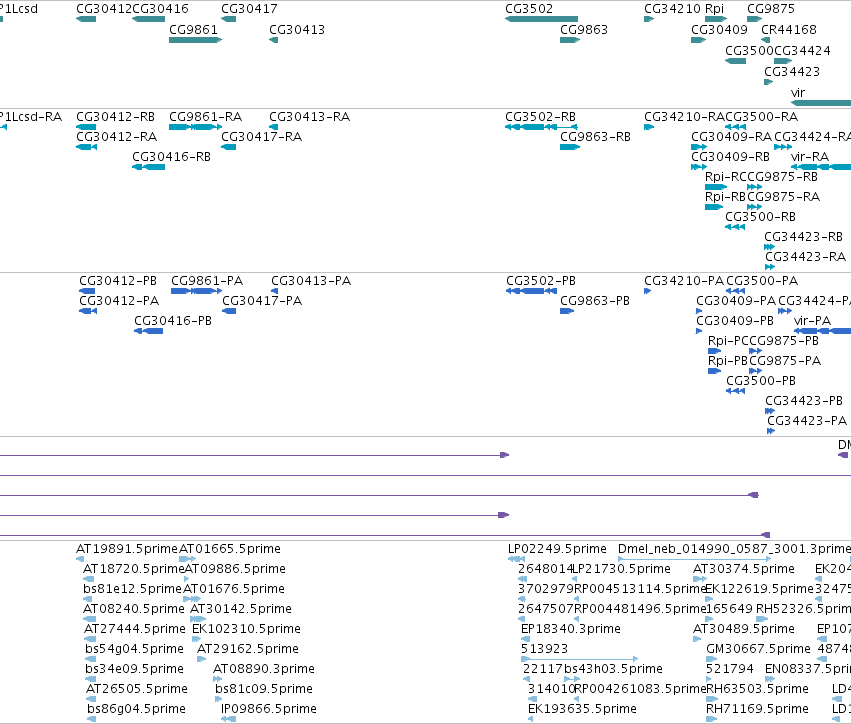Click the CG30417-PA protein label

point(262,301)
